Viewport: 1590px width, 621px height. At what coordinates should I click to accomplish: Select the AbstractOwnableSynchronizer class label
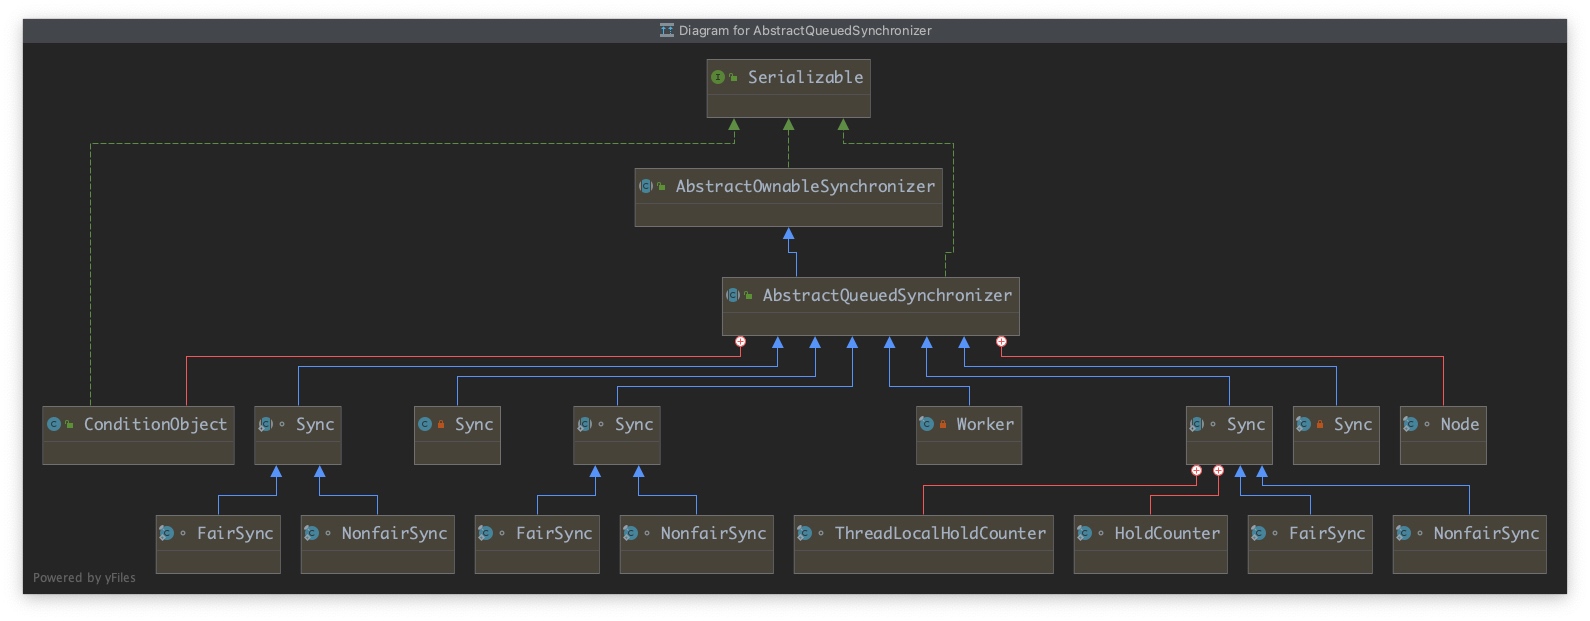coord(805,186)
